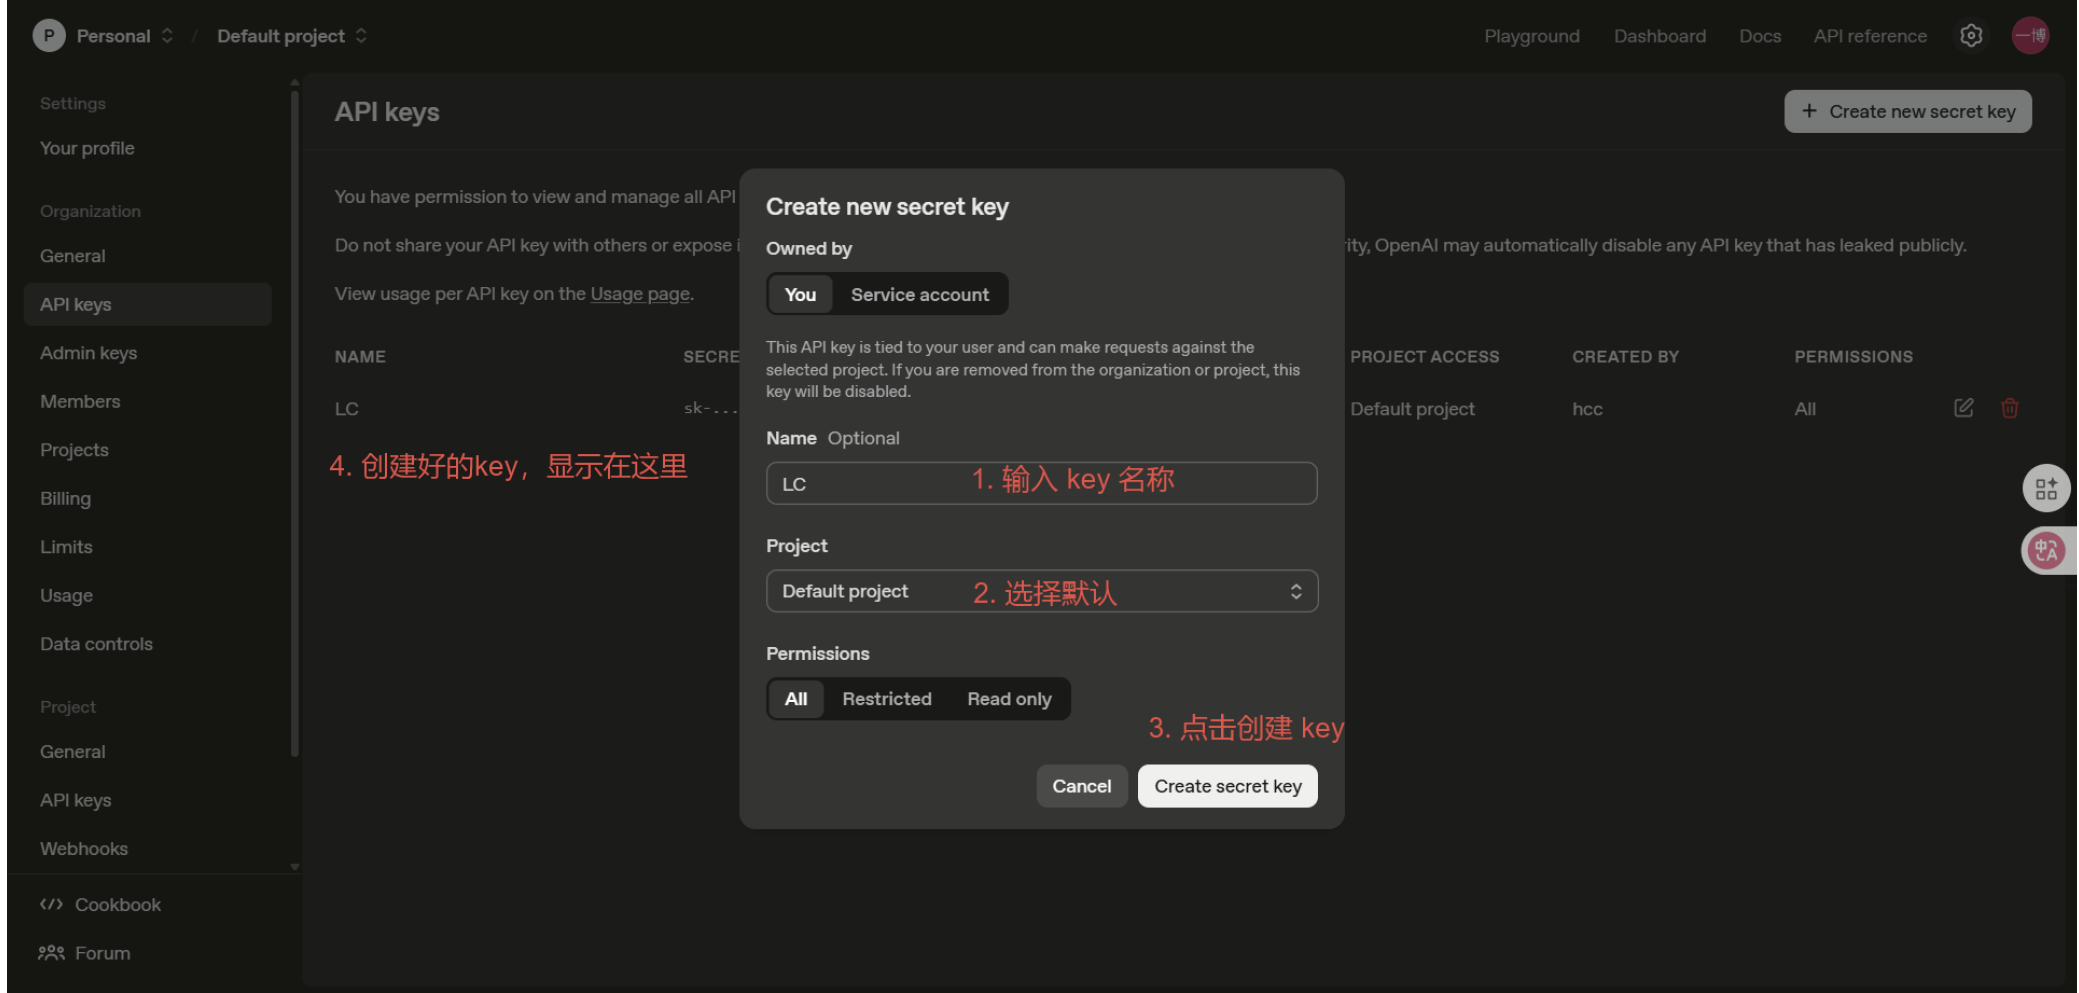
Task: Click the LC key name in table
Action: 346,409
